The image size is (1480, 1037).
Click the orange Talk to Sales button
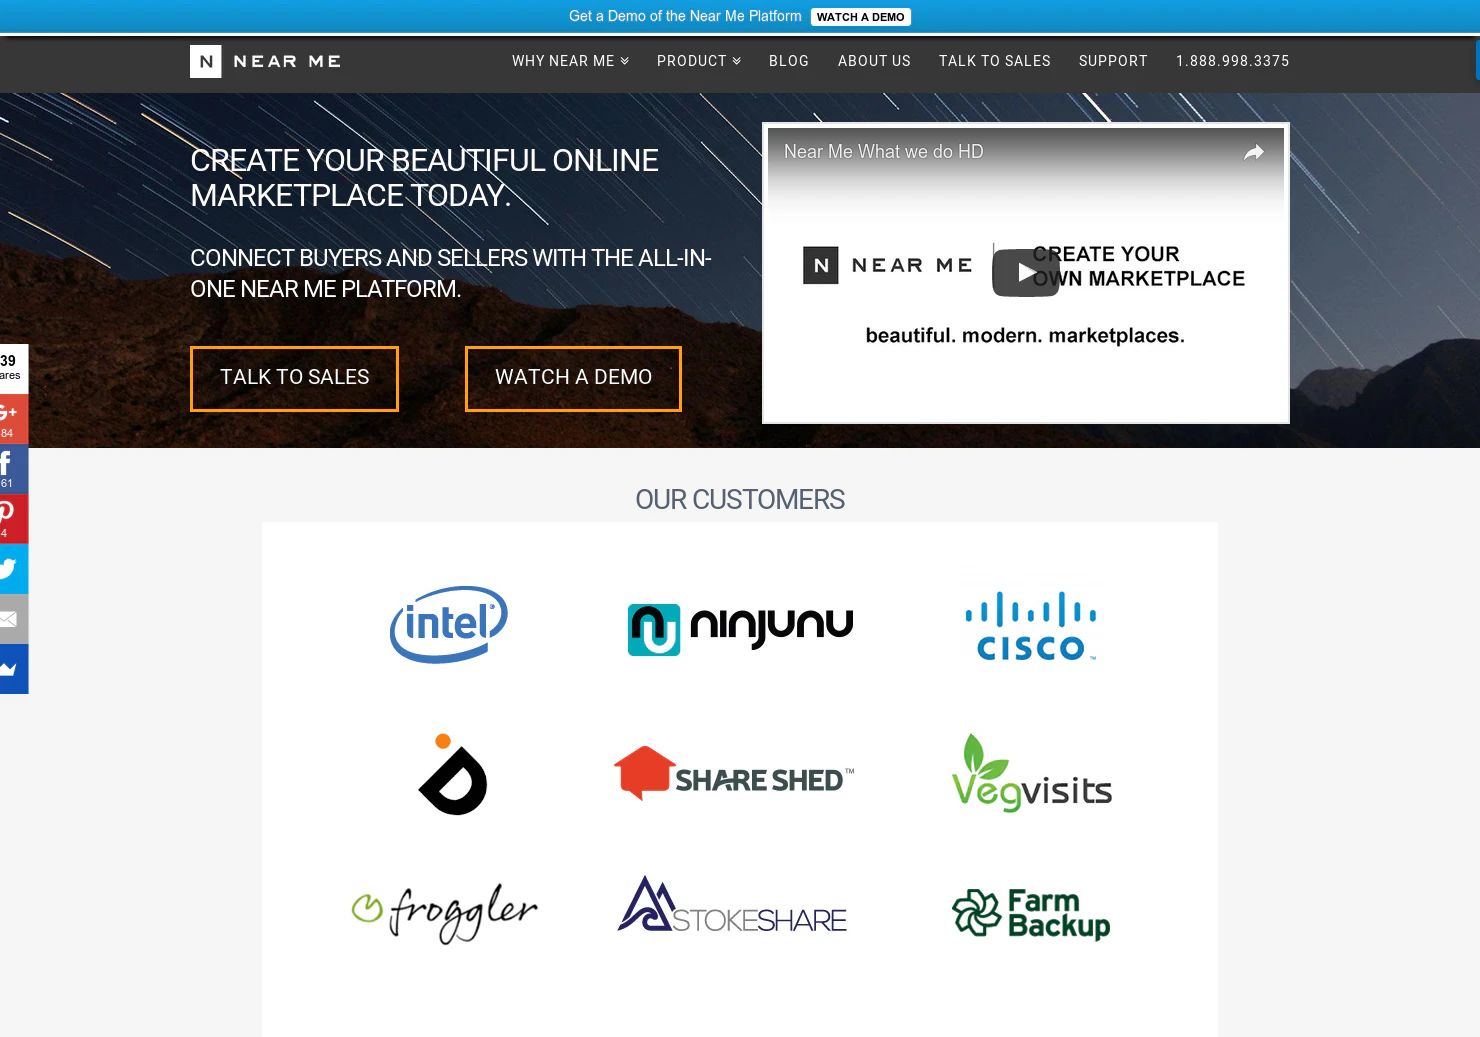click(x=294, y=378)
